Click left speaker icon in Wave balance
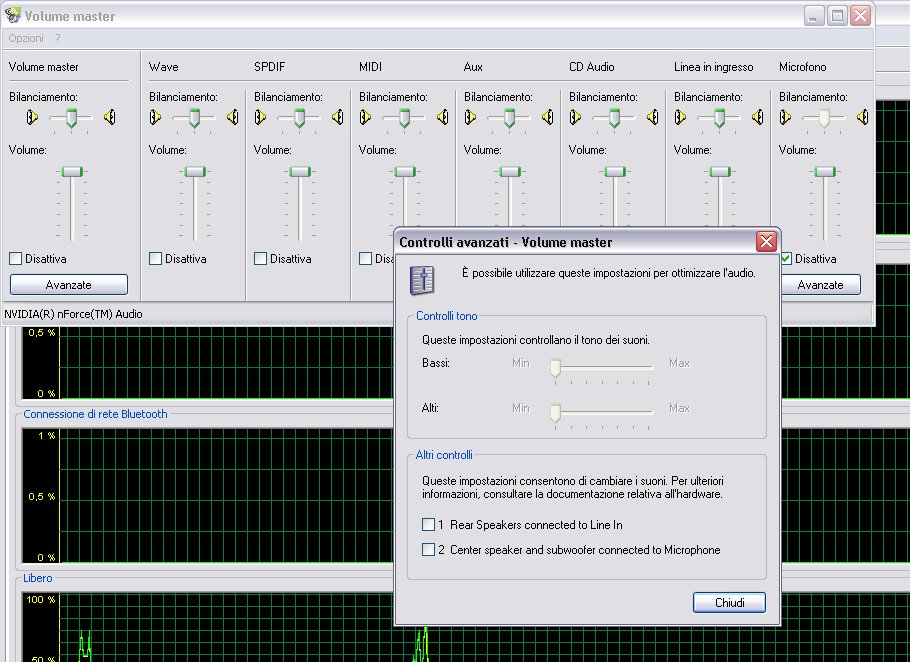Viewport: 910px width, 662px height. click(155, 117)
